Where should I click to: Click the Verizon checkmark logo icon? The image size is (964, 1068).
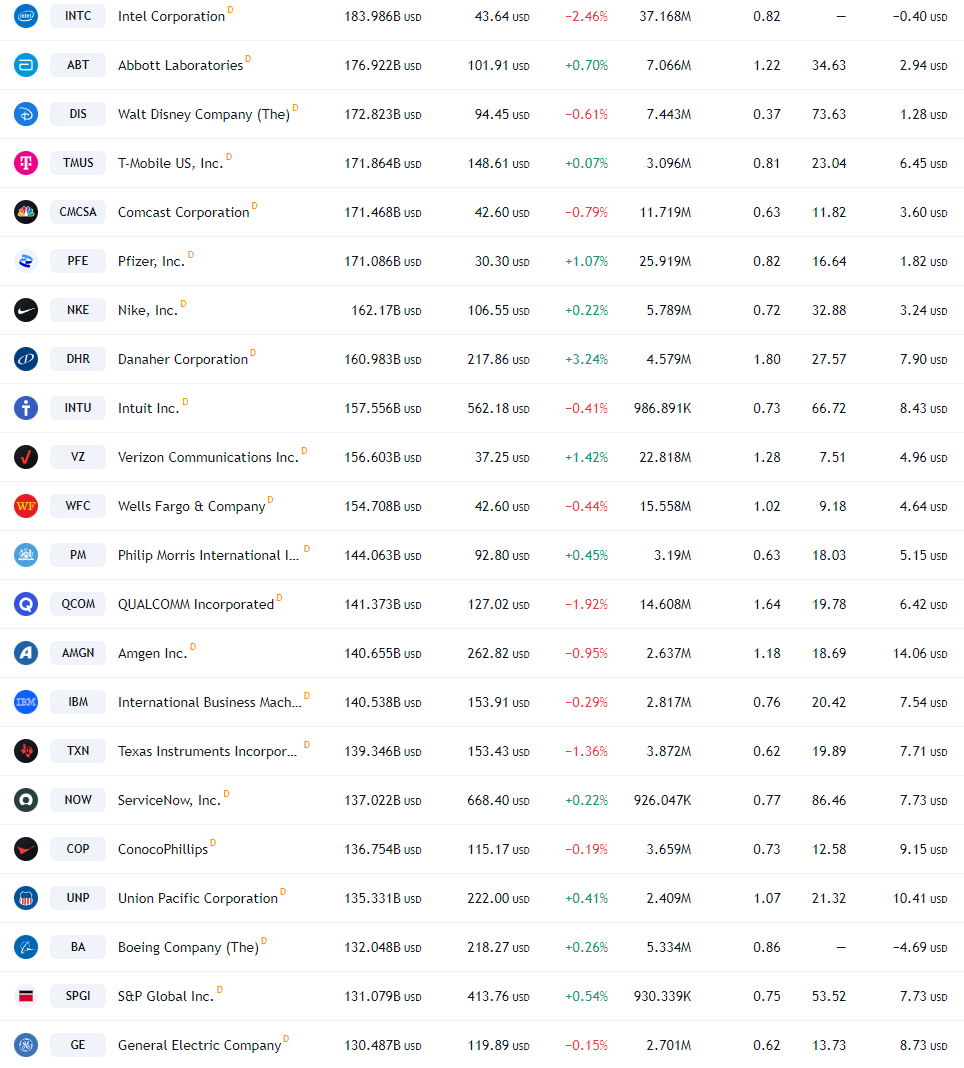point(26,457)
